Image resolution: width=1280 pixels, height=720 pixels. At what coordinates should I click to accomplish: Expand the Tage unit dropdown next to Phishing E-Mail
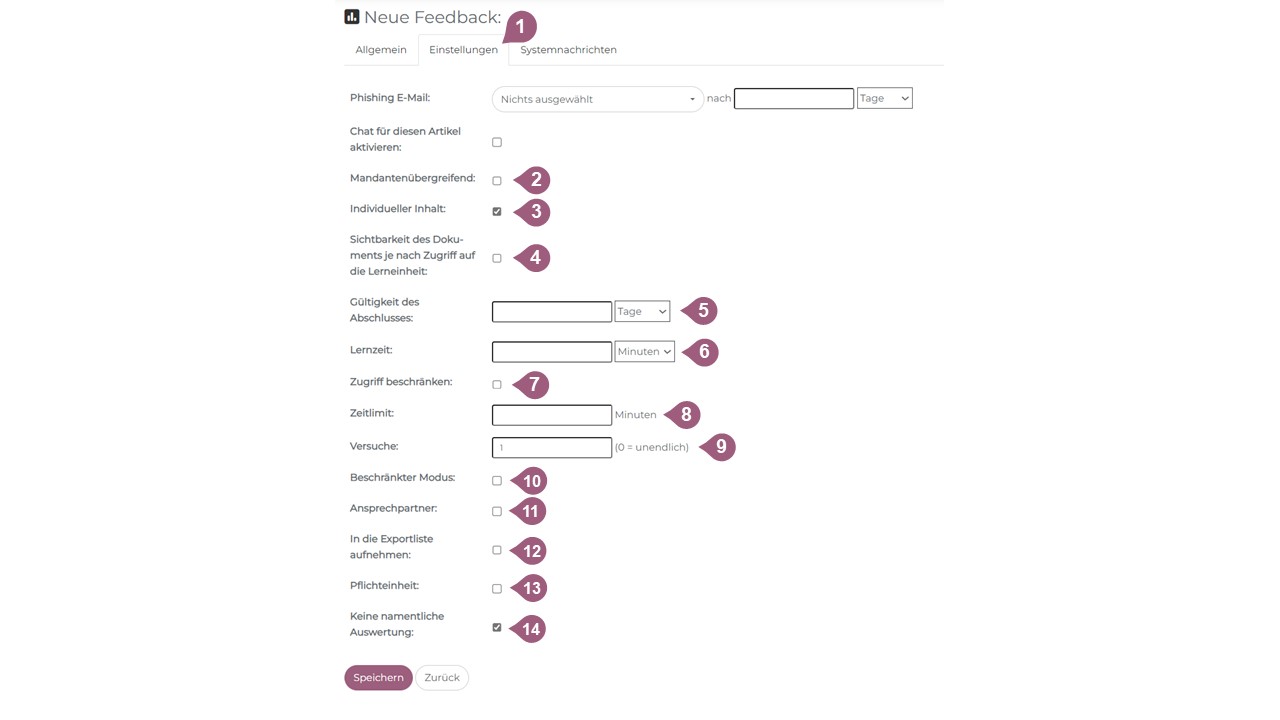(x=885, y=98)
